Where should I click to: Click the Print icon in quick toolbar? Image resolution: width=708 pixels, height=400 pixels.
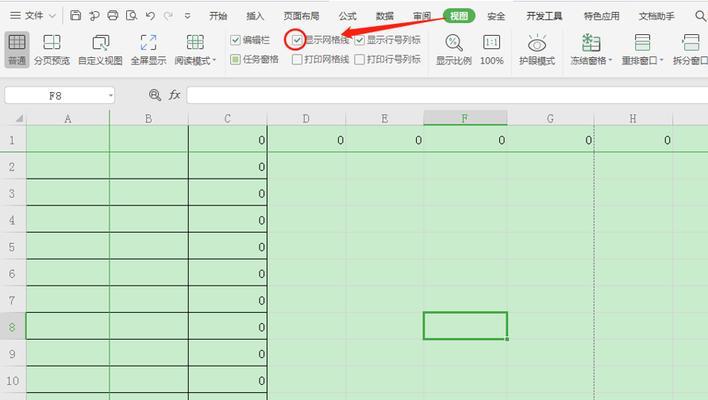113,16
